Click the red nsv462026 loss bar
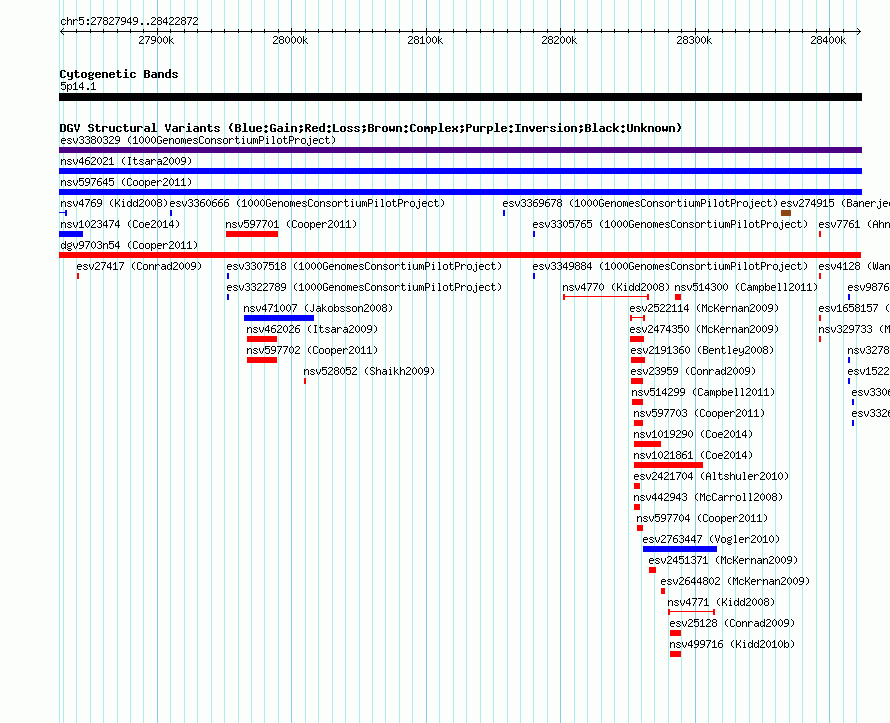Image resolution: width=890 pixels, height=723 pixels. tap(262, 339)
